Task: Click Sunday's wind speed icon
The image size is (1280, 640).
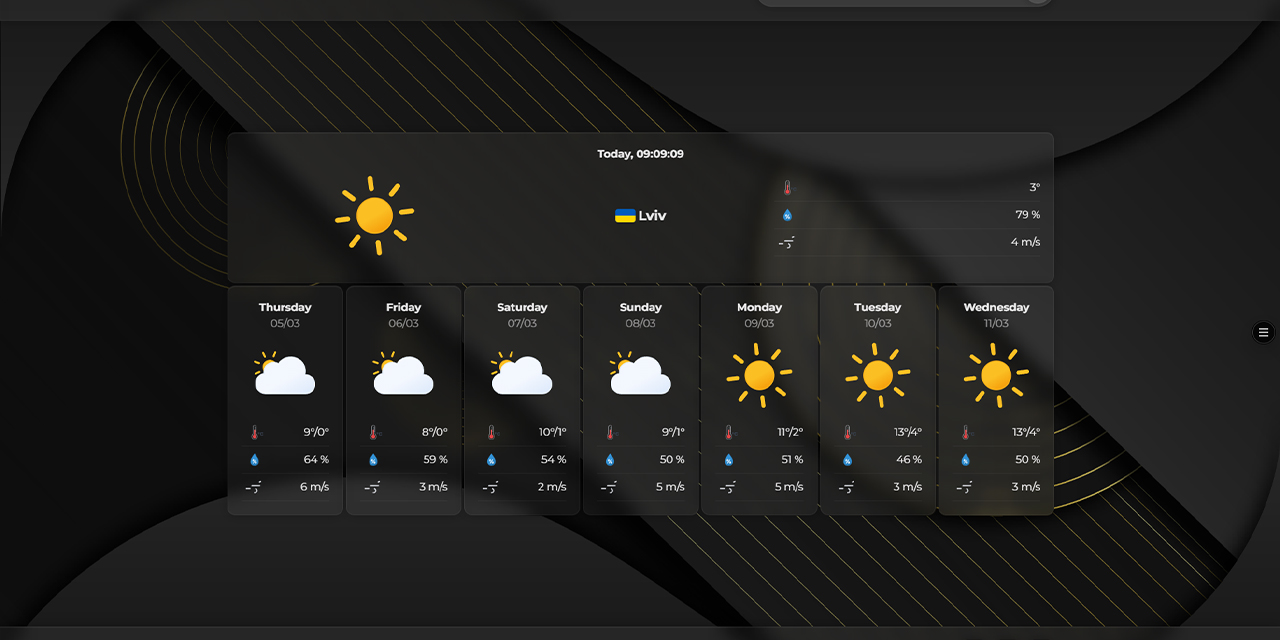Action: (x=608, y=488)
